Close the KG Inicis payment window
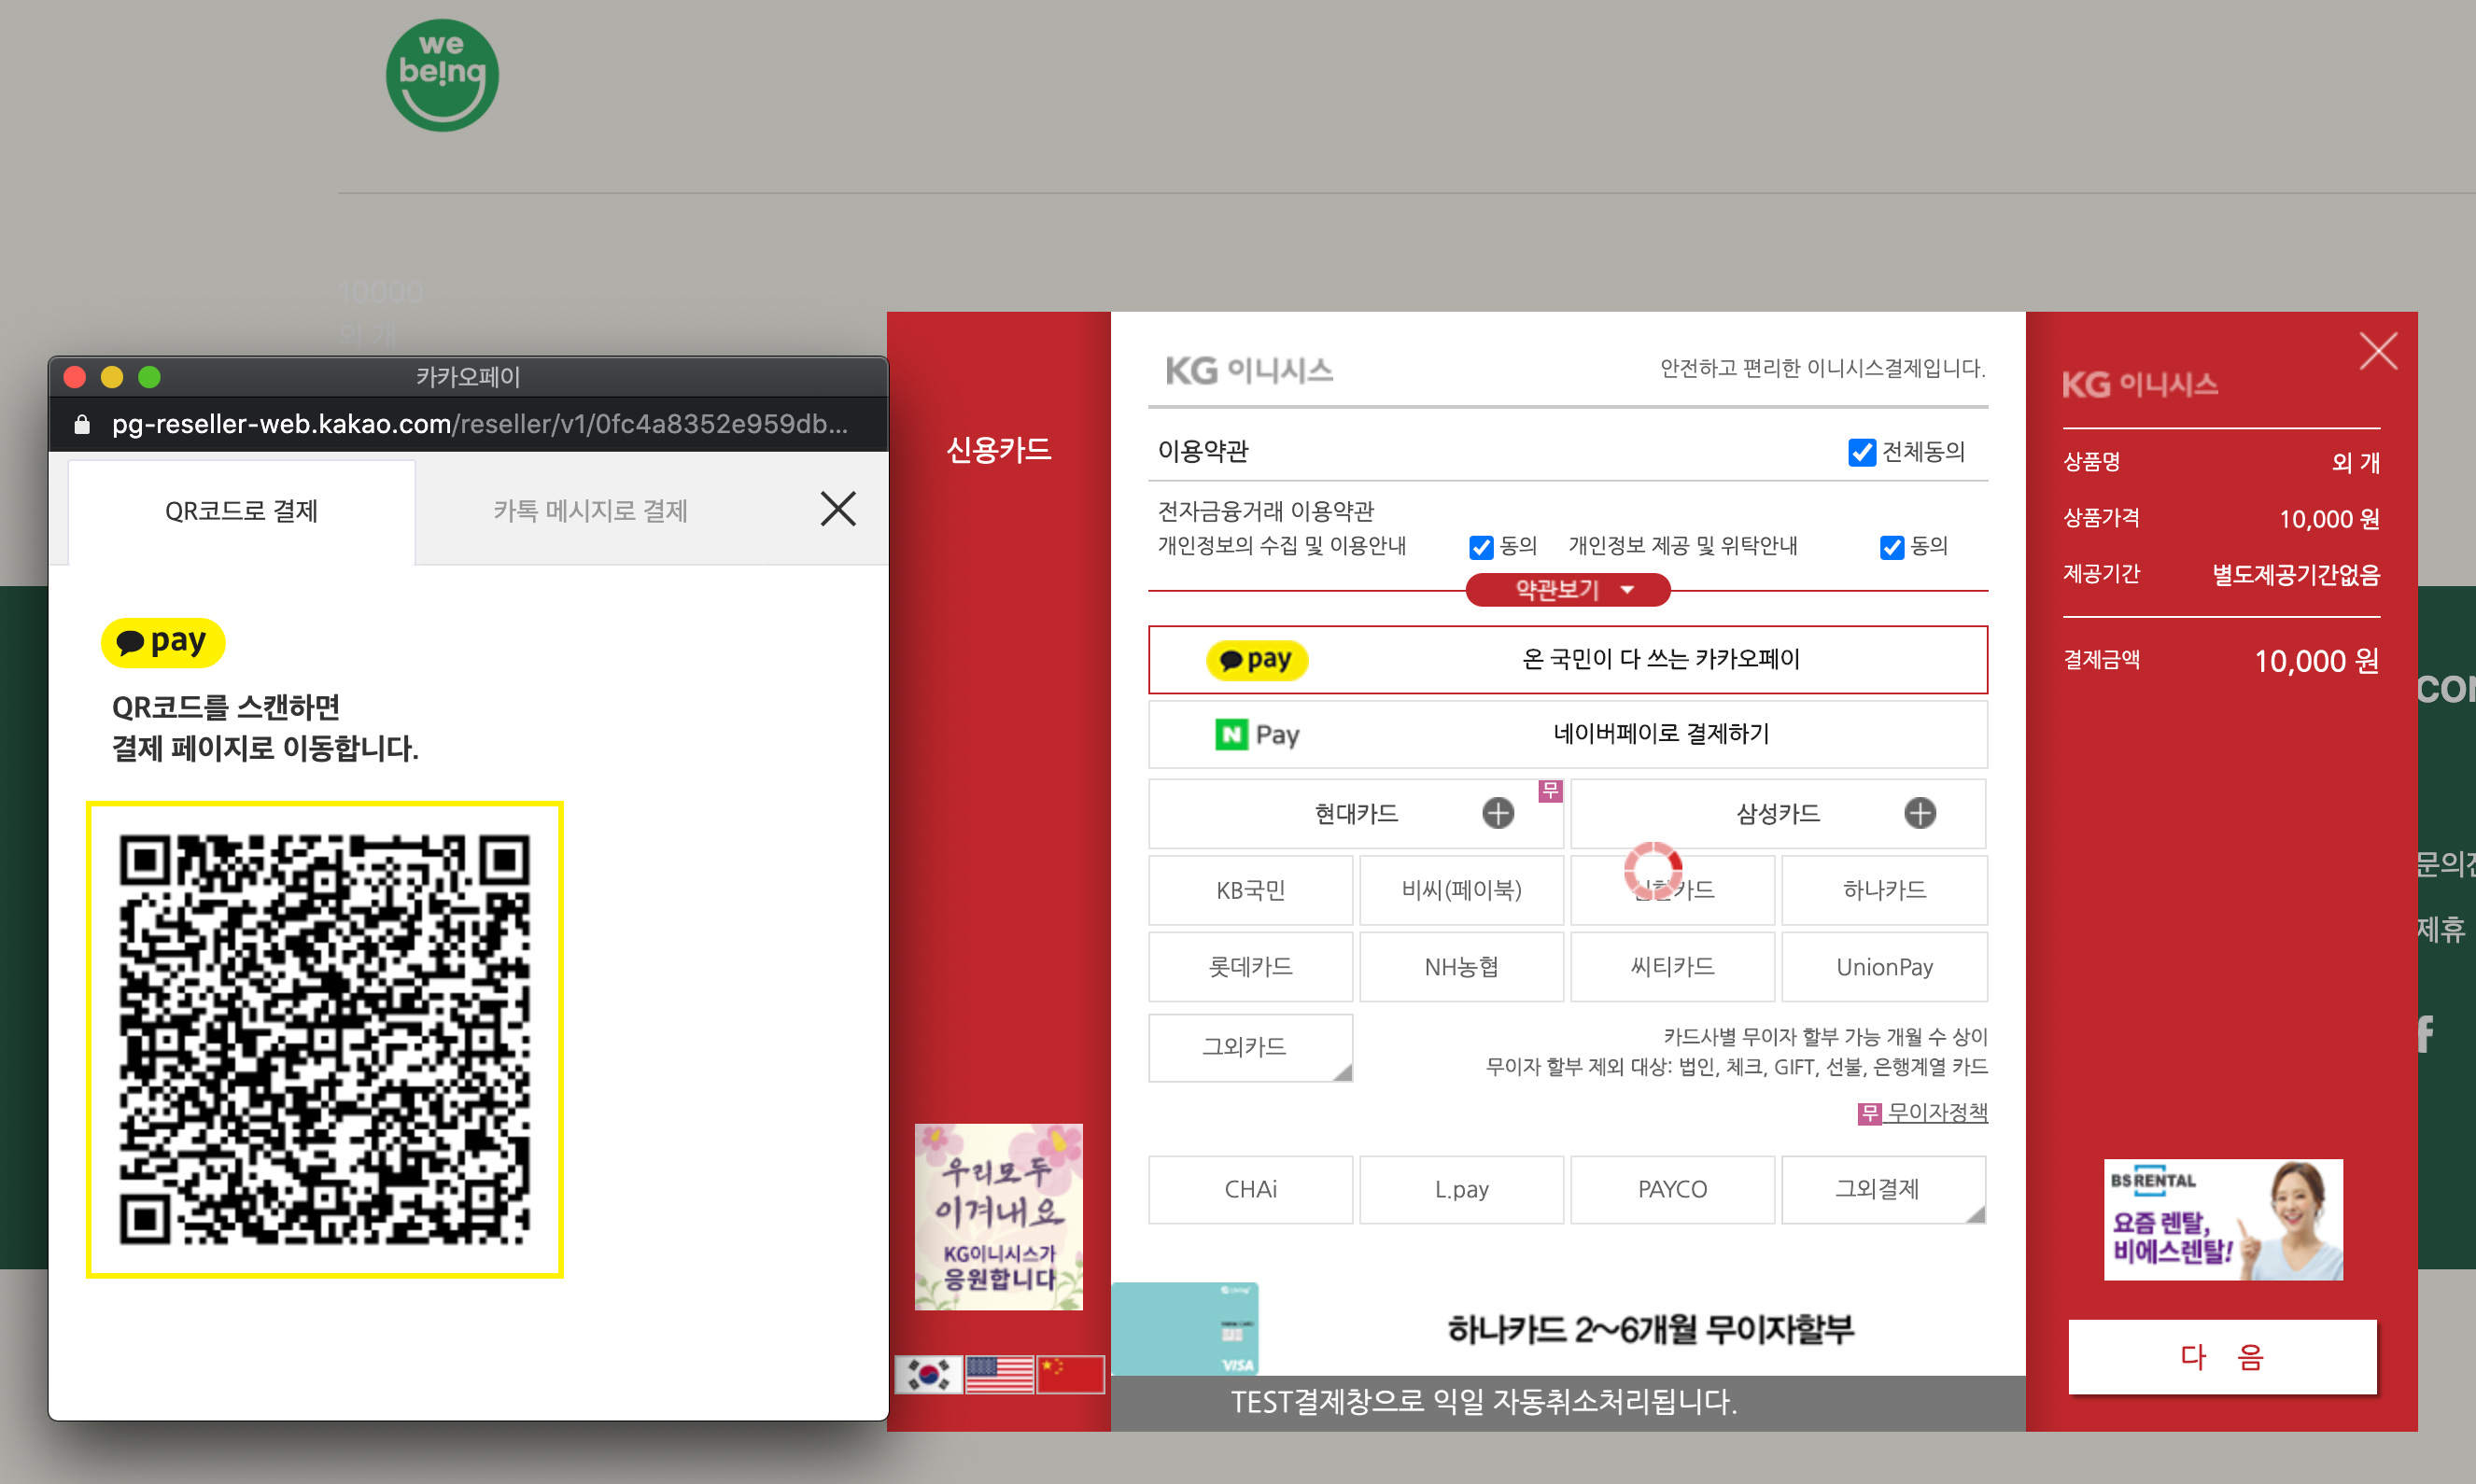Screen dimensions: 2476x1484 (2377, 351)
